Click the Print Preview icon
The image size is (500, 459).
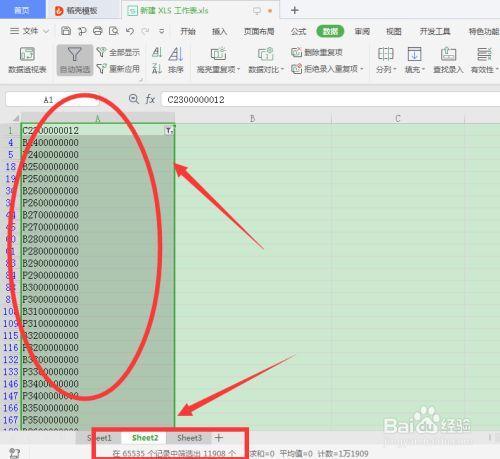(x=114, y=31)
